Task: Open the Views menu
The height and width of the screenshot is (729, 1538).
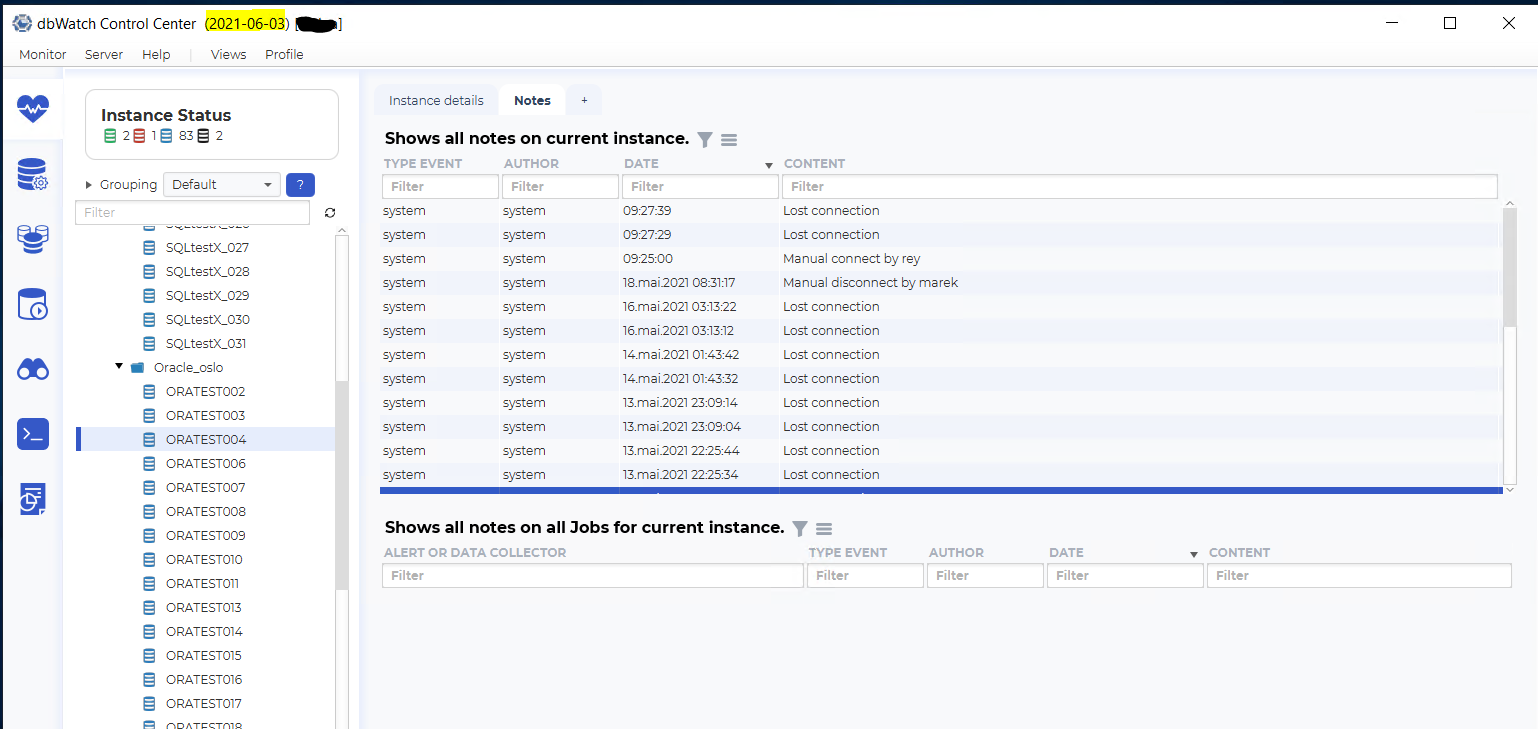Action: click(228, 55)
